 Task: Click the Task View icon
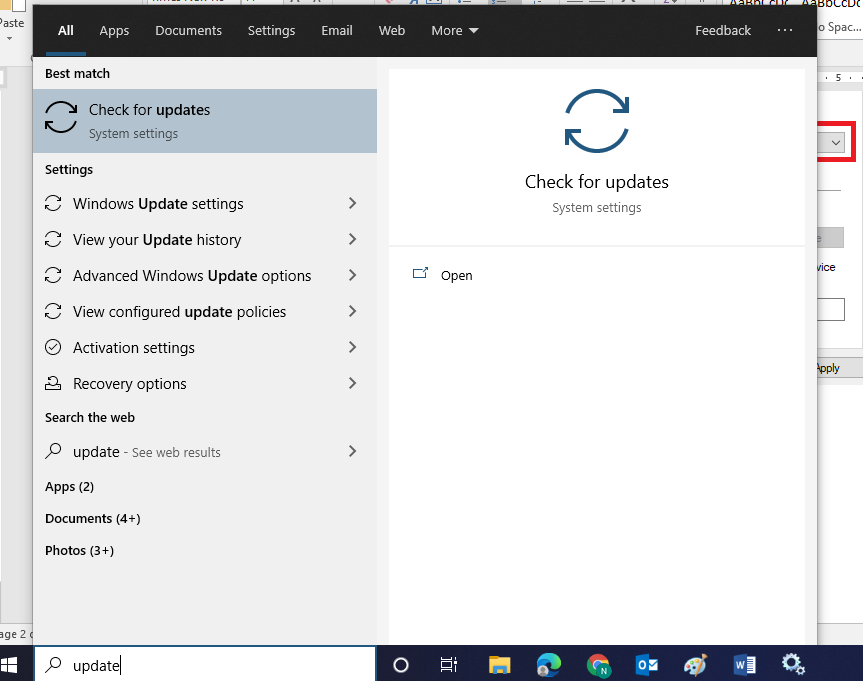tap(449, 665)
